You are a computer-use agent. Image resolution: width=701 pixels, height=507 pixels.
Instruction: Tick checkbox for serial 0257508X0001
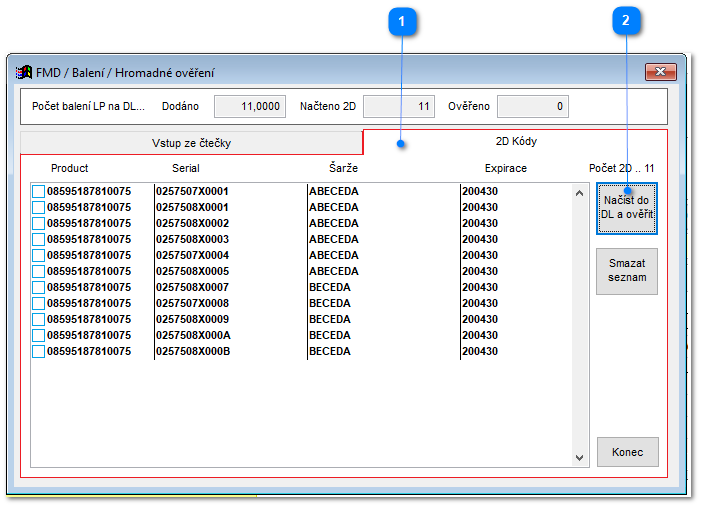38,207
